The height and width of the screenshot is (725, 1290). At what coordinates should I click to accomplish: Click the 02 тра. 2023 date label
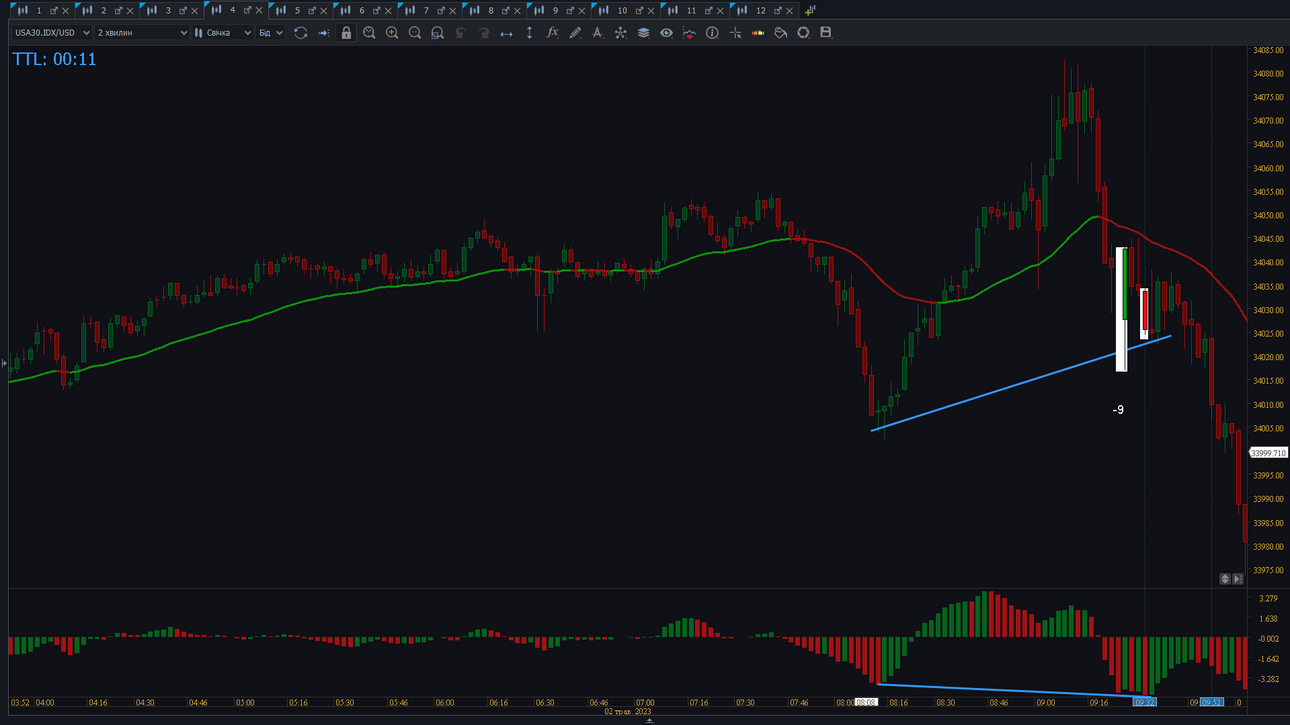628,712
